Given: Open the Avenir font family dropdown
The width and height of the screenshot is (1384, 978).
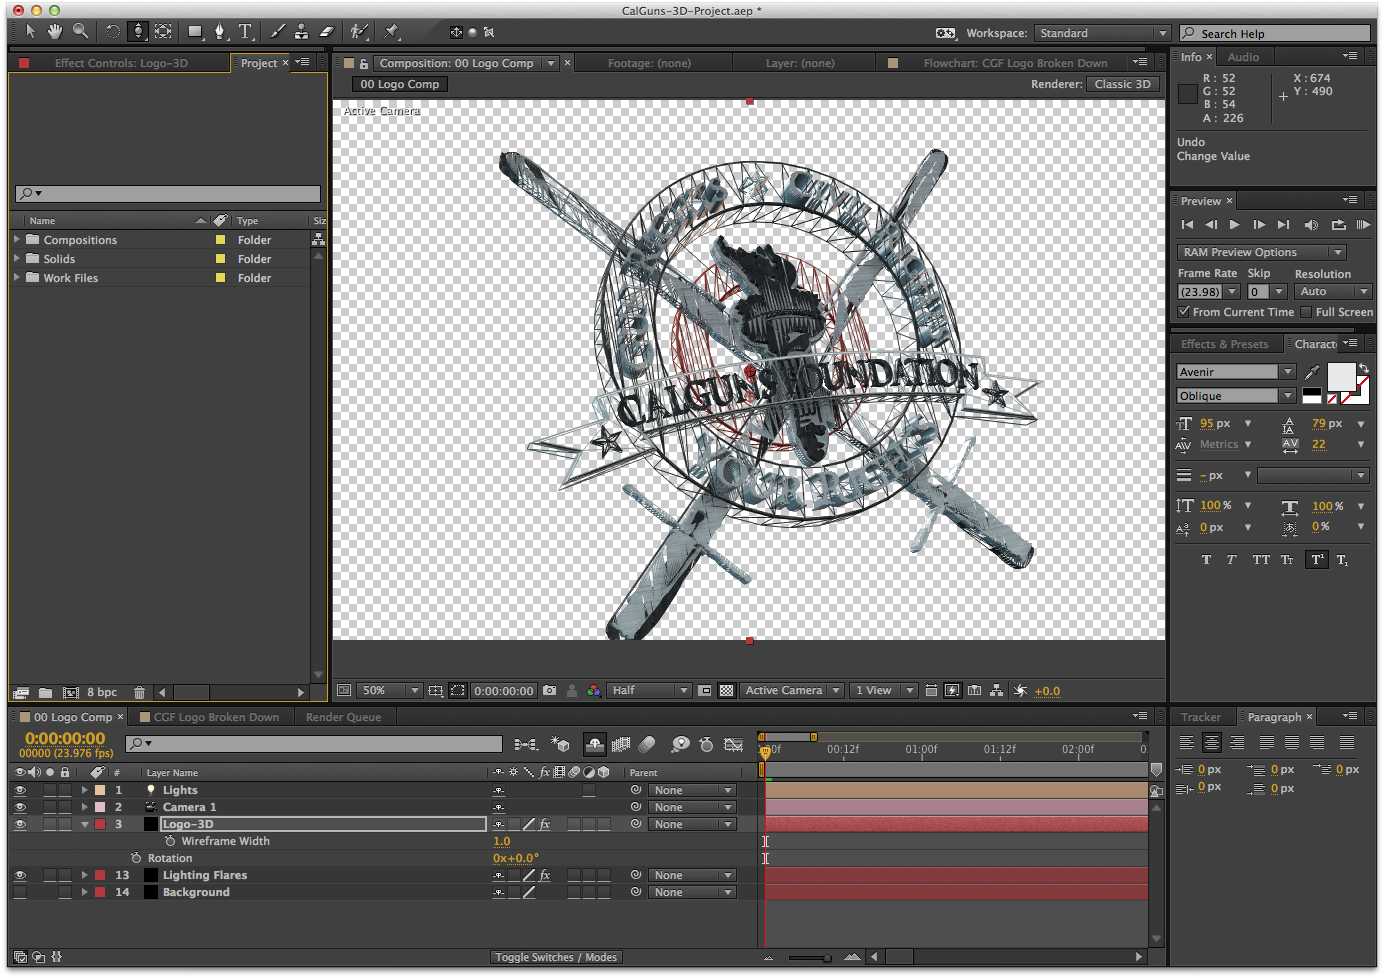Looking at the screenshot, I should [x=1236, y=372].
